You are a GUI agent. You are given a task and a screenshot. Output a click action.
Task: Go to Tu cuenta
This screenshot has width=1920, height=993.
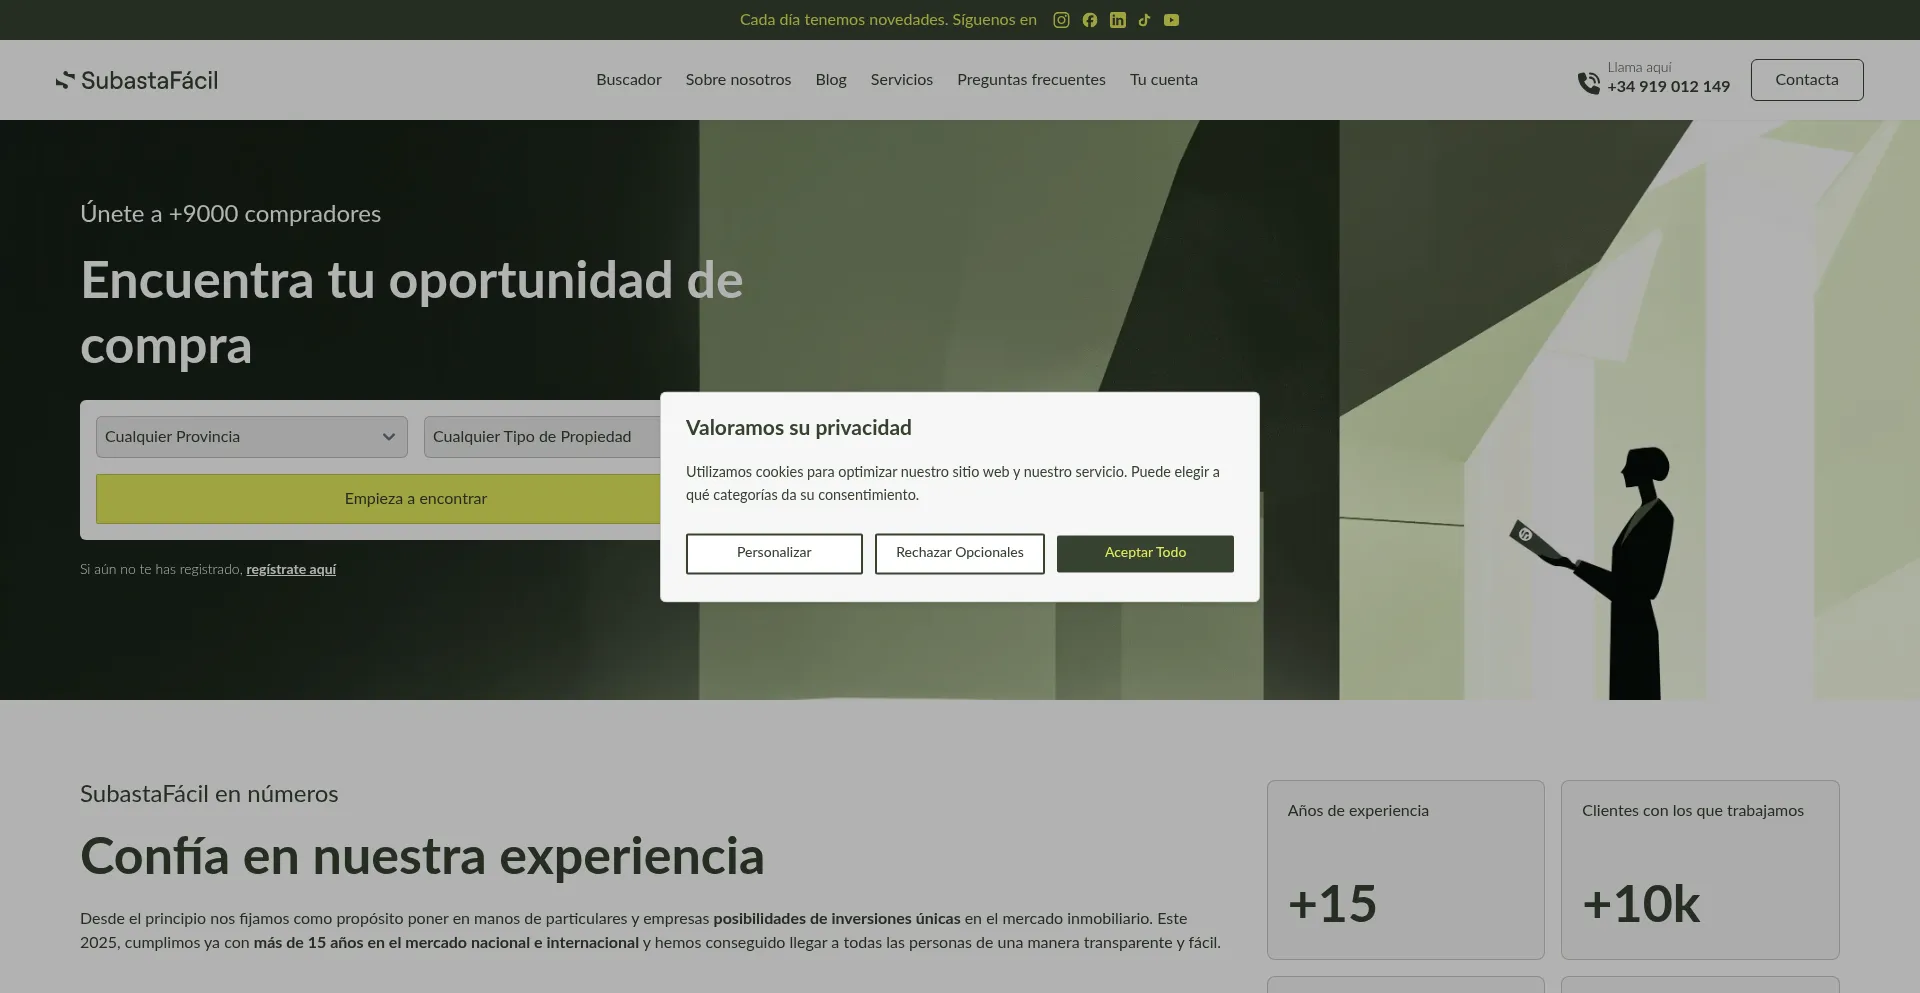1163,80
